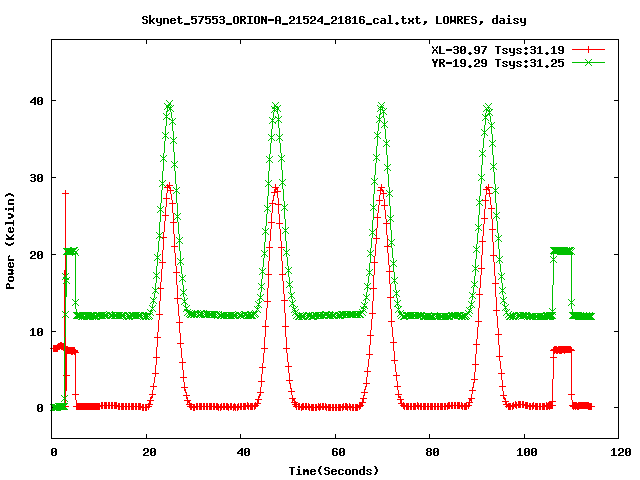Click the y-axis tick label 10
The height and width of the screenshot is (480, 640).
coord(37,332)
